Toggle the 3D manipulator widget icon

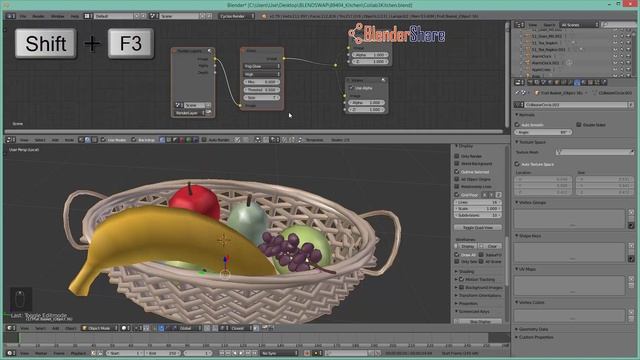point(154,328)
